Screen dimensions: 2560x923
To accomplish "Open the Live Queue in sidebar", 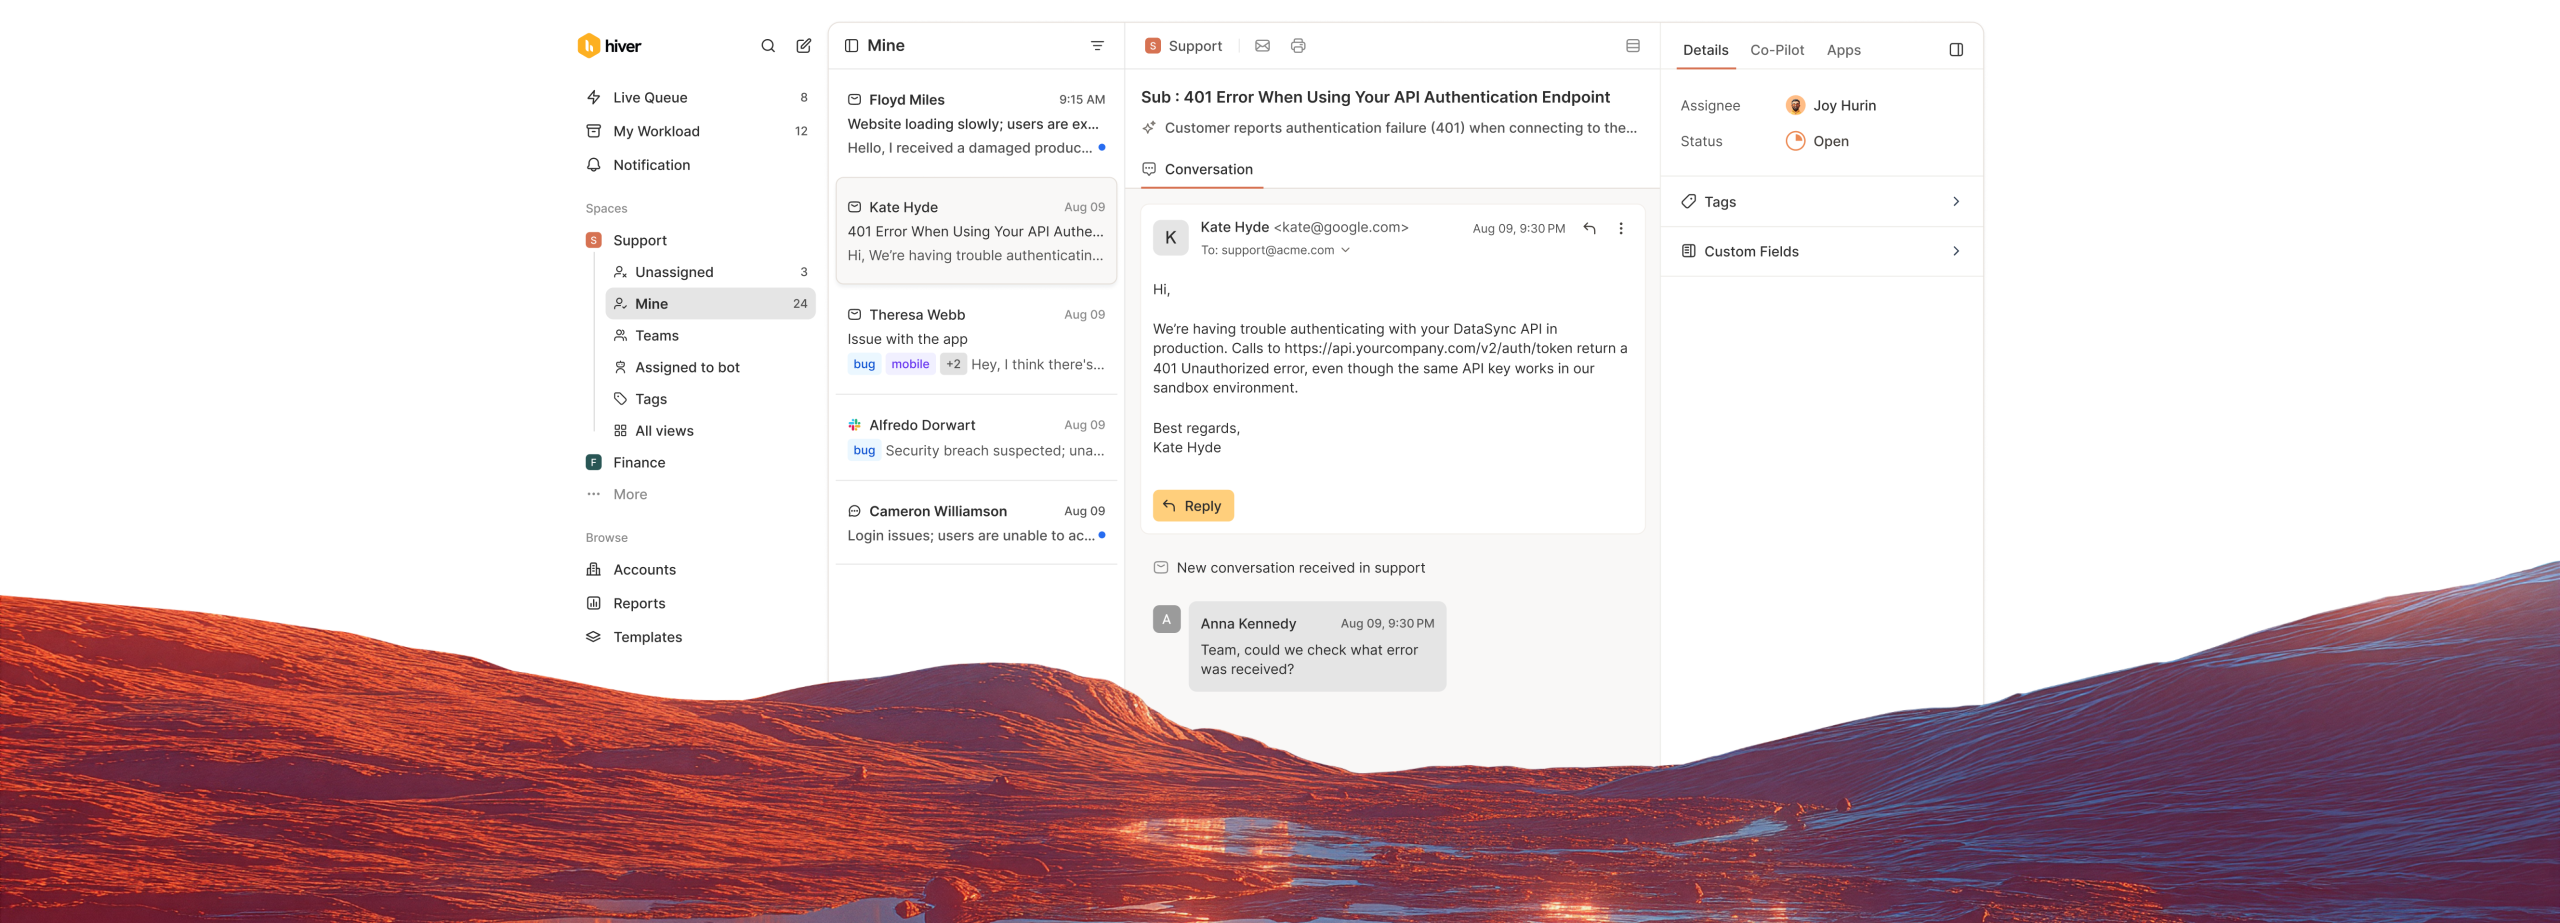I will pos(650,98).
